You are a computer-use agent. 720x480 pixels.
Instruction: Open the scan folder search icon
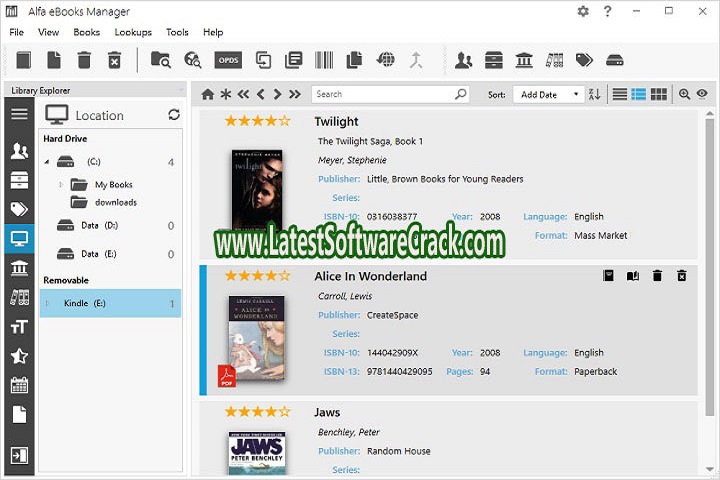pos(161,60)
